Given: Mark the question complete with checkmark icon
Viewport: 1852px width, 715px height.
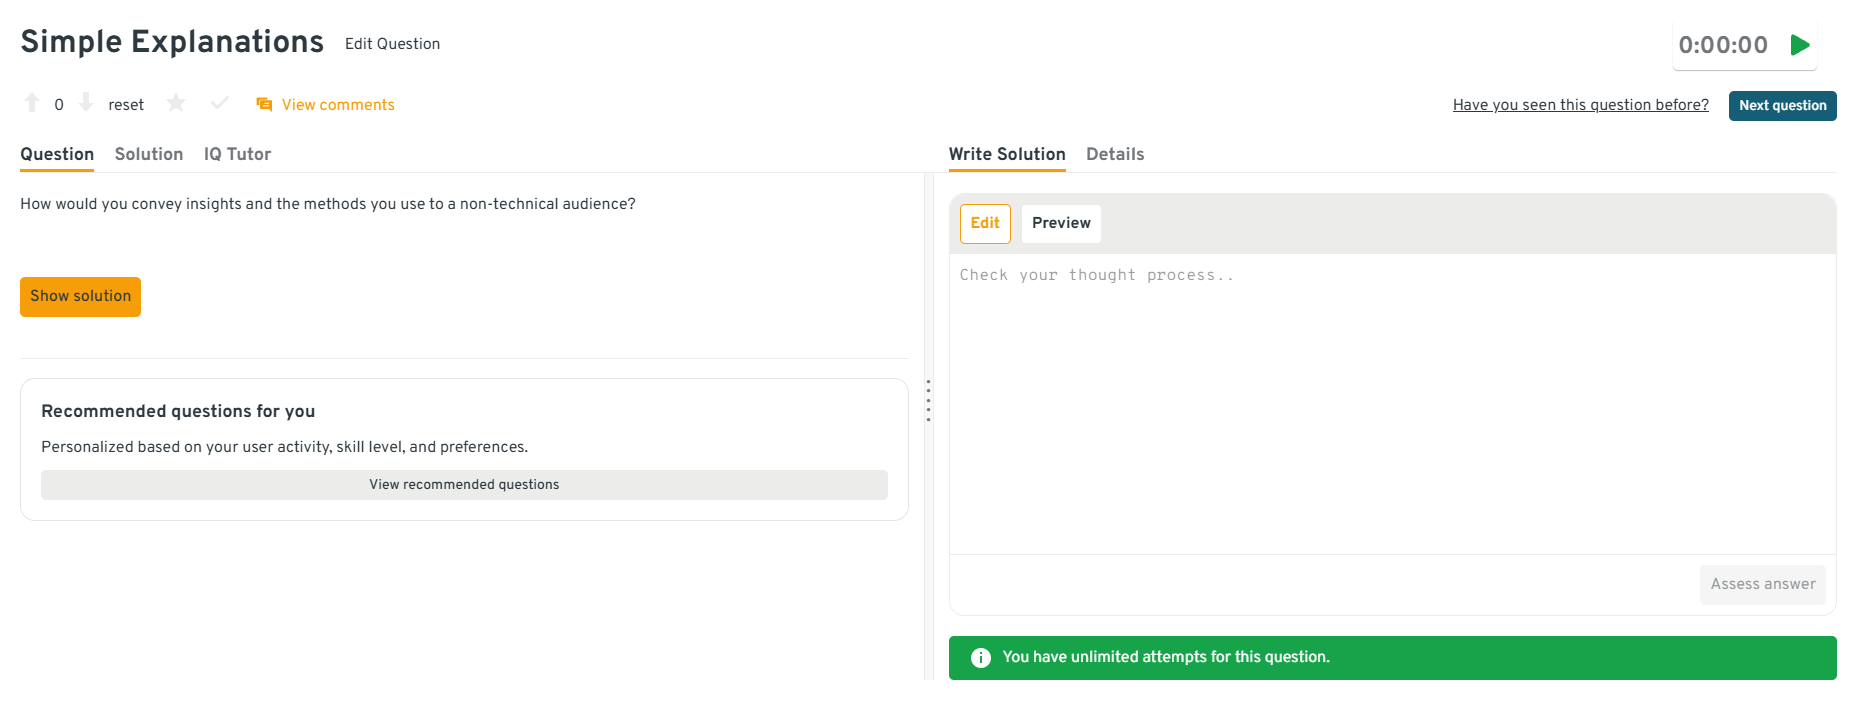Looking at the screenshot, I should (220, 103).
